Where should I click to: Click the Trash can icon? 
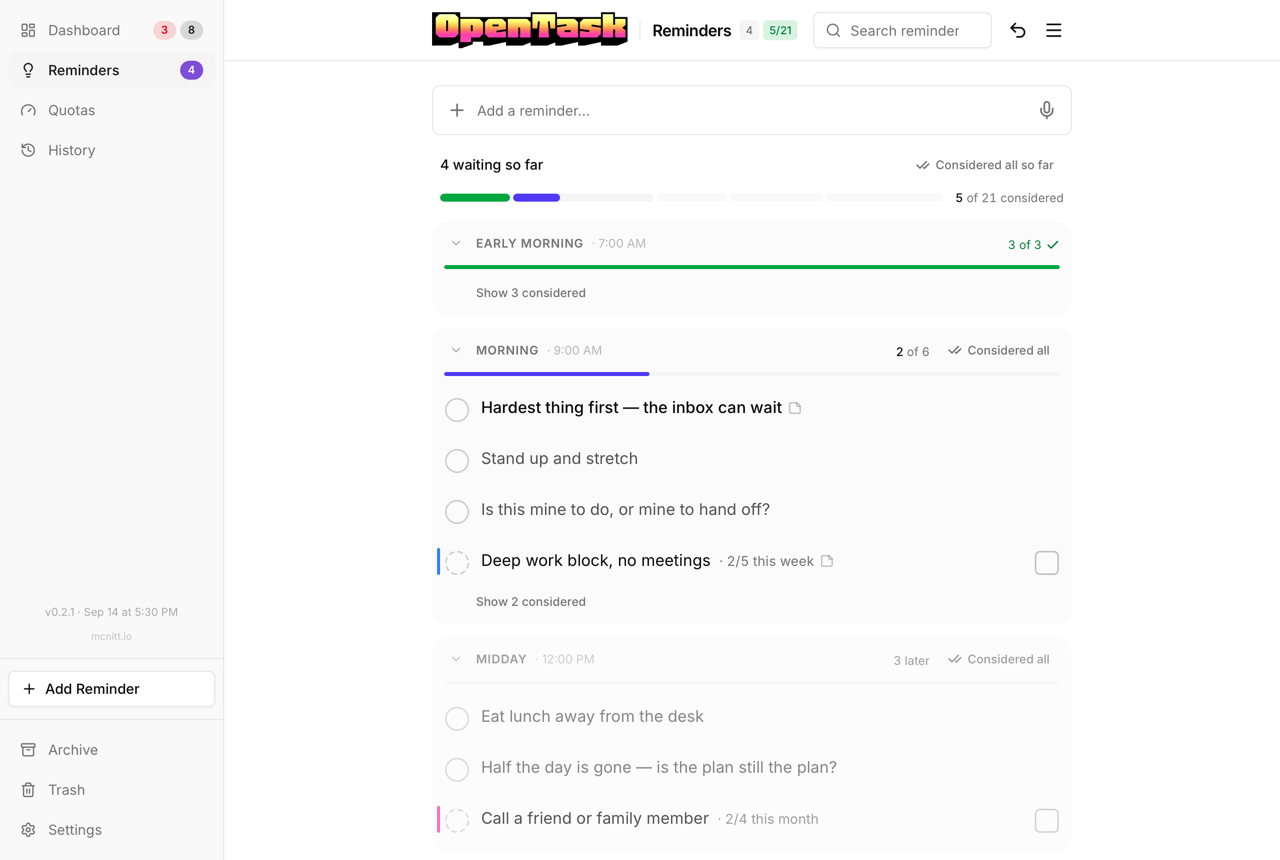[x=28, y=790]
